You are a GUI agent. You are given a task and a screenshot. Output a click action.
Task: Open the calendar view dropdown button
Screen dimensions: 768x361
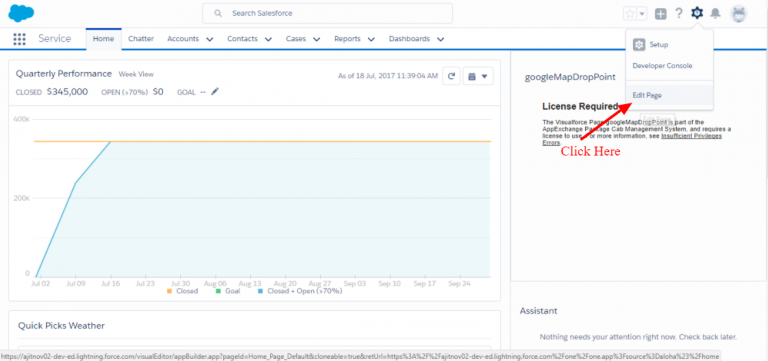pos(478,76)
